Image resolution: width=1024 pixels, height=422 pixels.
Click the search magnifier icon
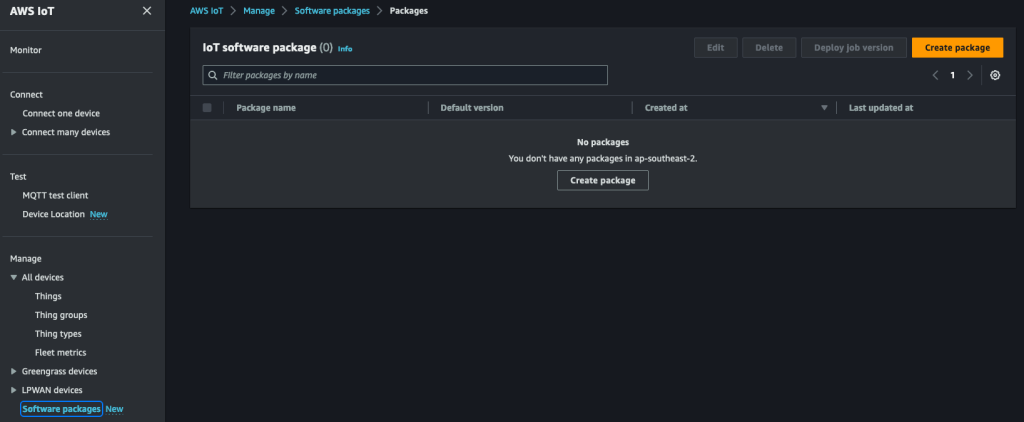tap(212, 75)
